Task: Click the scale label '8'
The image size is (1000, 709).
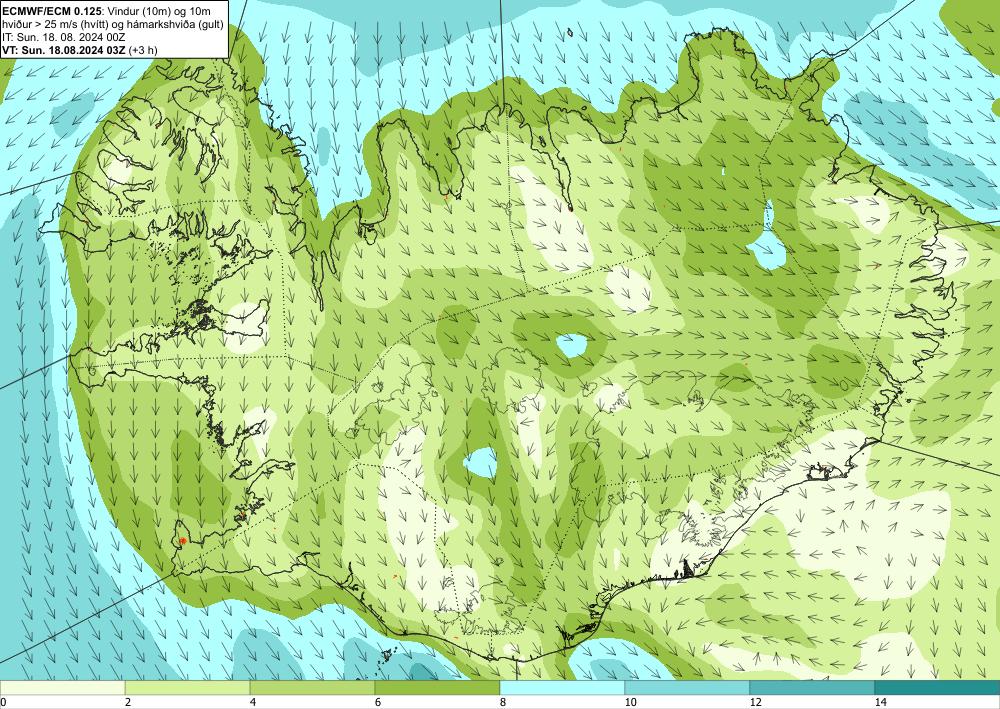Action: [503, 702]
